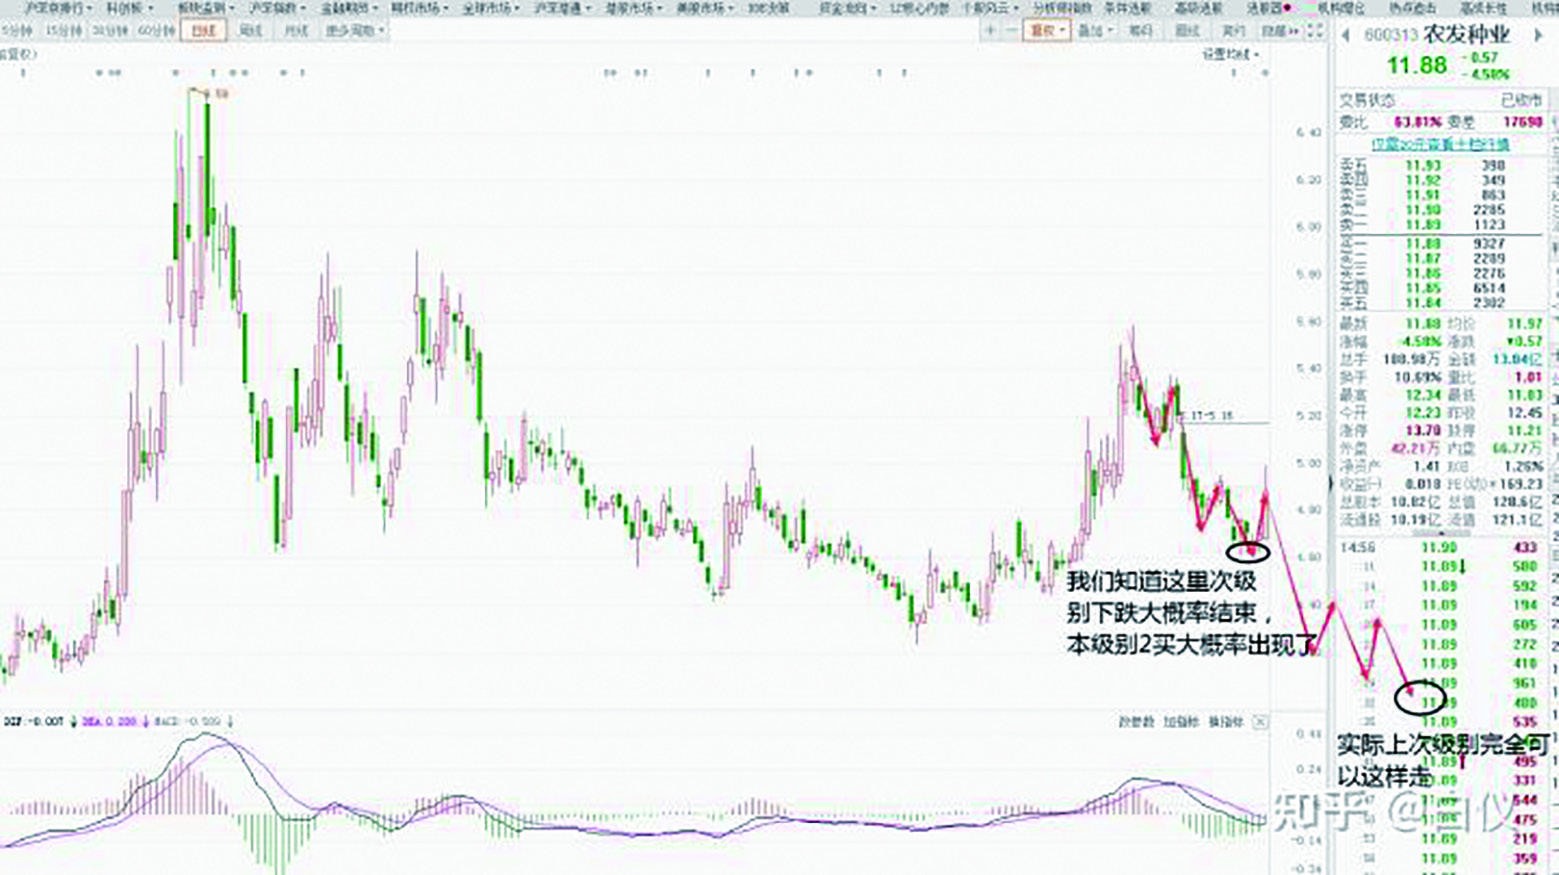Click the zoom-out minus icon above the chart
Screen dimensions: 1559x875
coord(1013,30)
